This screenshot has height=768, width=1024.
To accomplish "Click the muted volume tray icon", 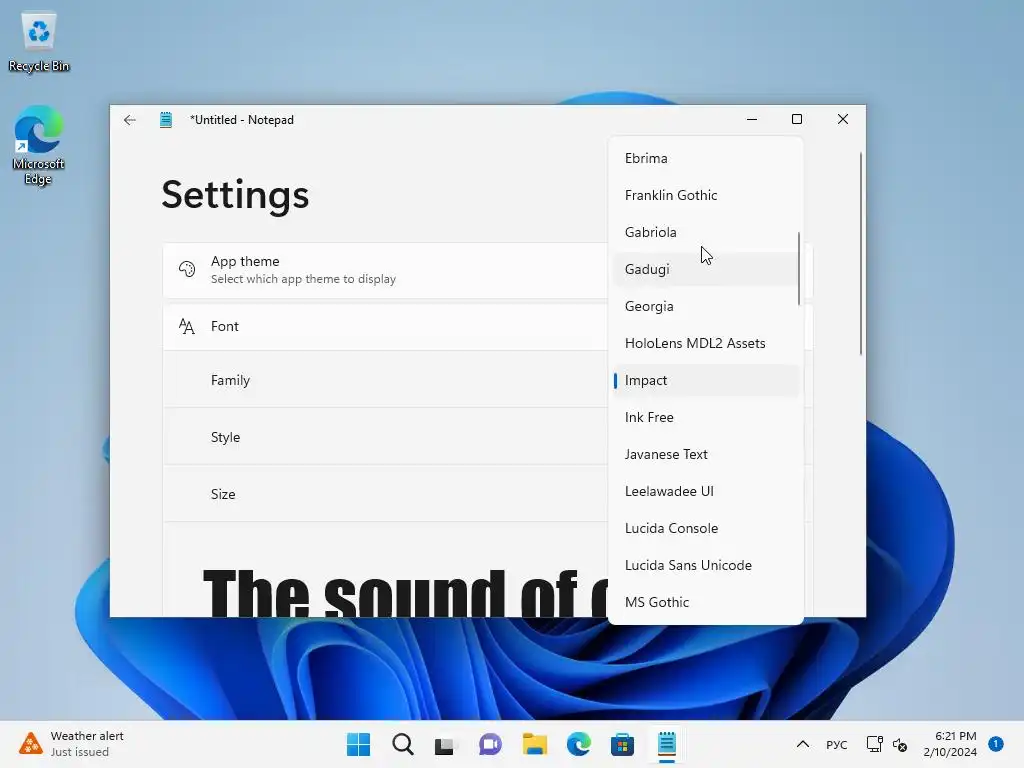I will 900,744.
